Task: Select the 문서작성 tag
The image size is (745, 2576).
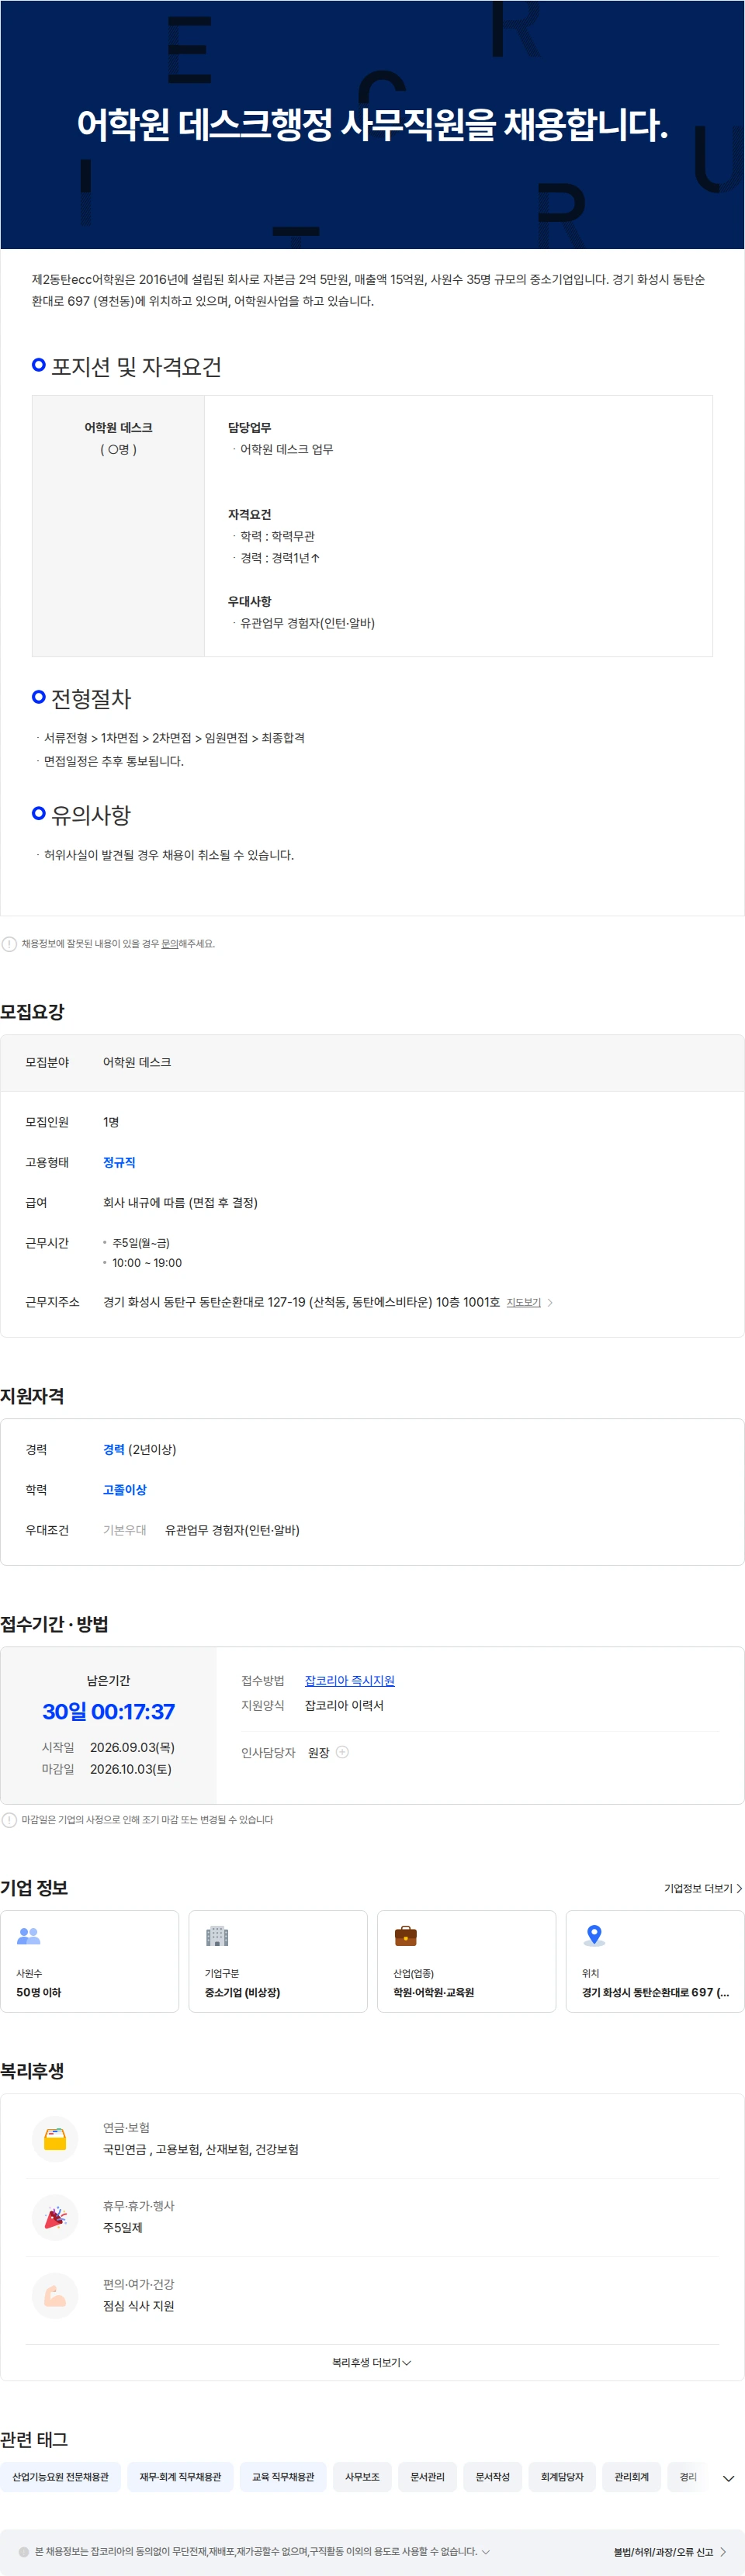Action: click(x=493, y=2476)
